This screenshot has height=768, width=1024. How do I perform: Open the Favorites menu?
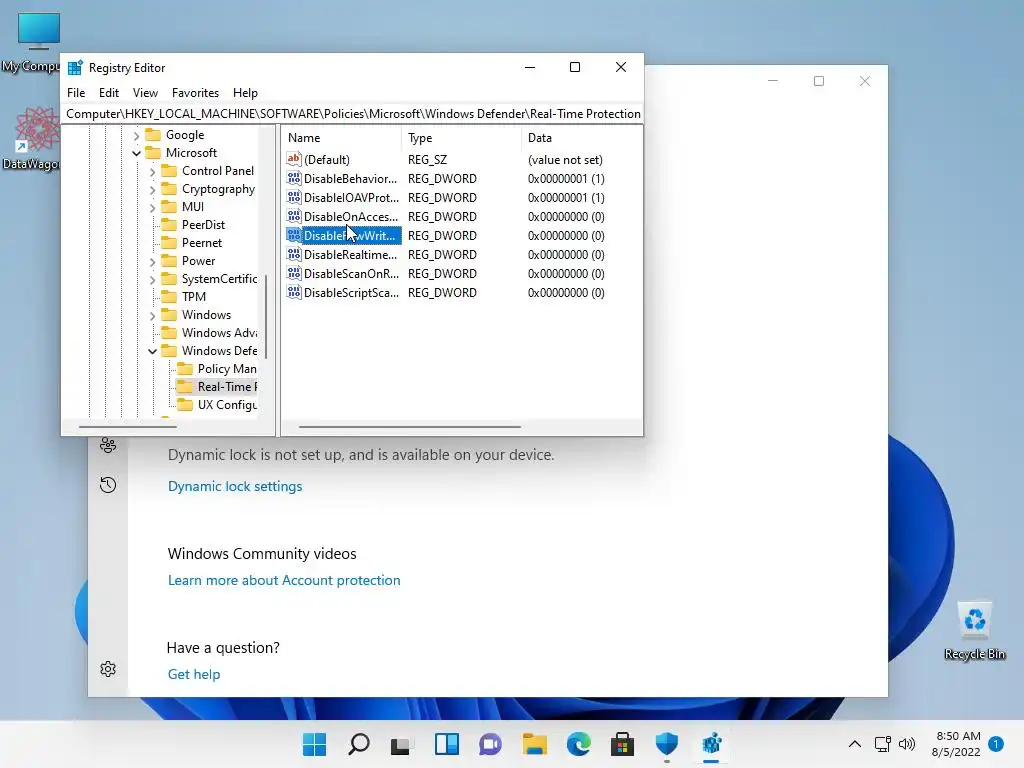pyautogui.click(x=195, y=93)
